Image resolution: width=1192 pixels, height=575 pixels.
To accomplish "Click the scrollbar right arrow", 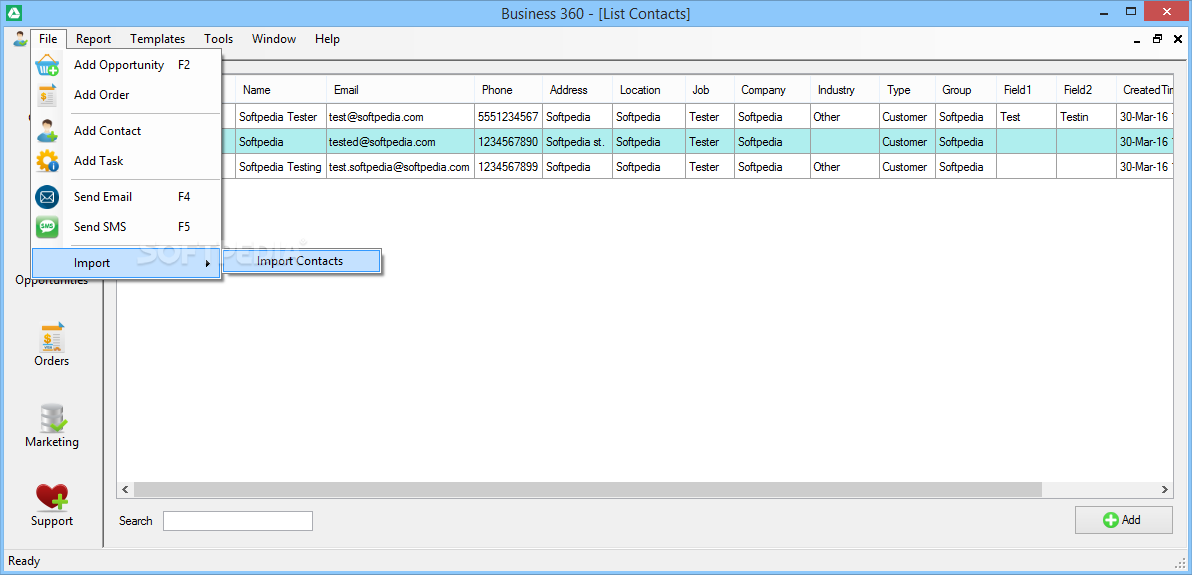I will coord(1164,489).
